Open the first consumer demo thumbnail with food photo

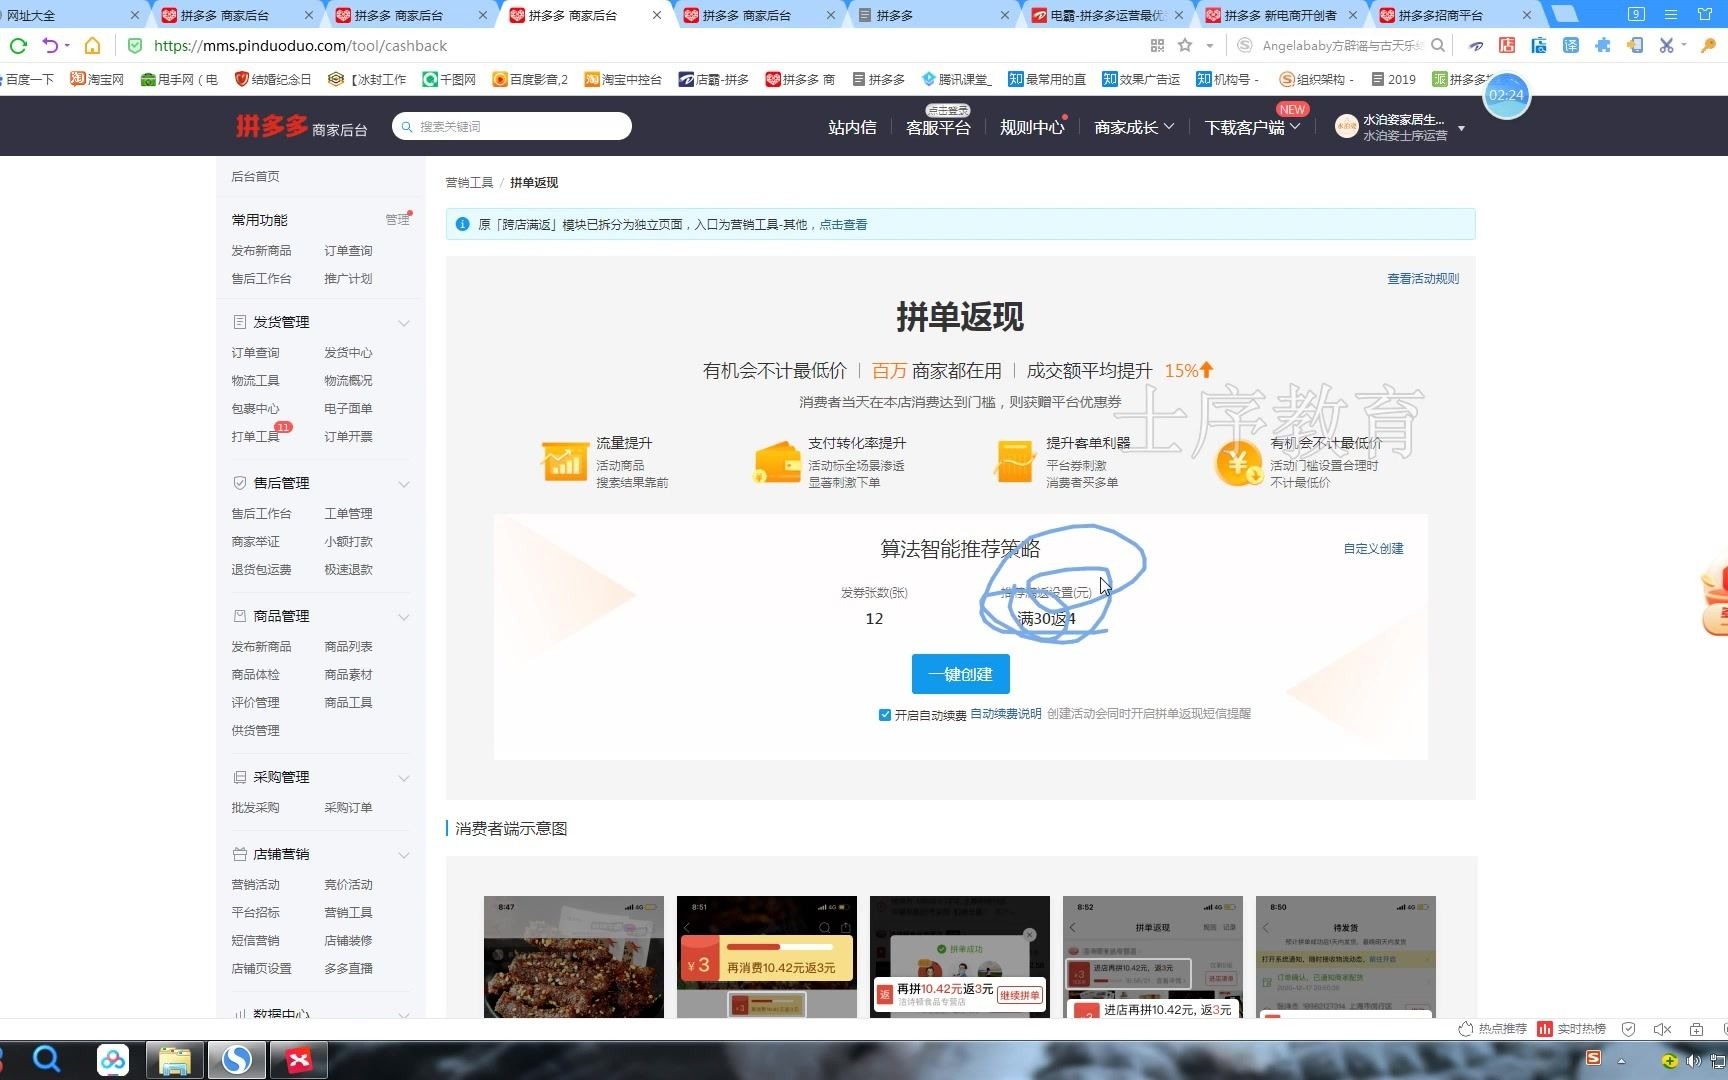[x=574, y=957]
